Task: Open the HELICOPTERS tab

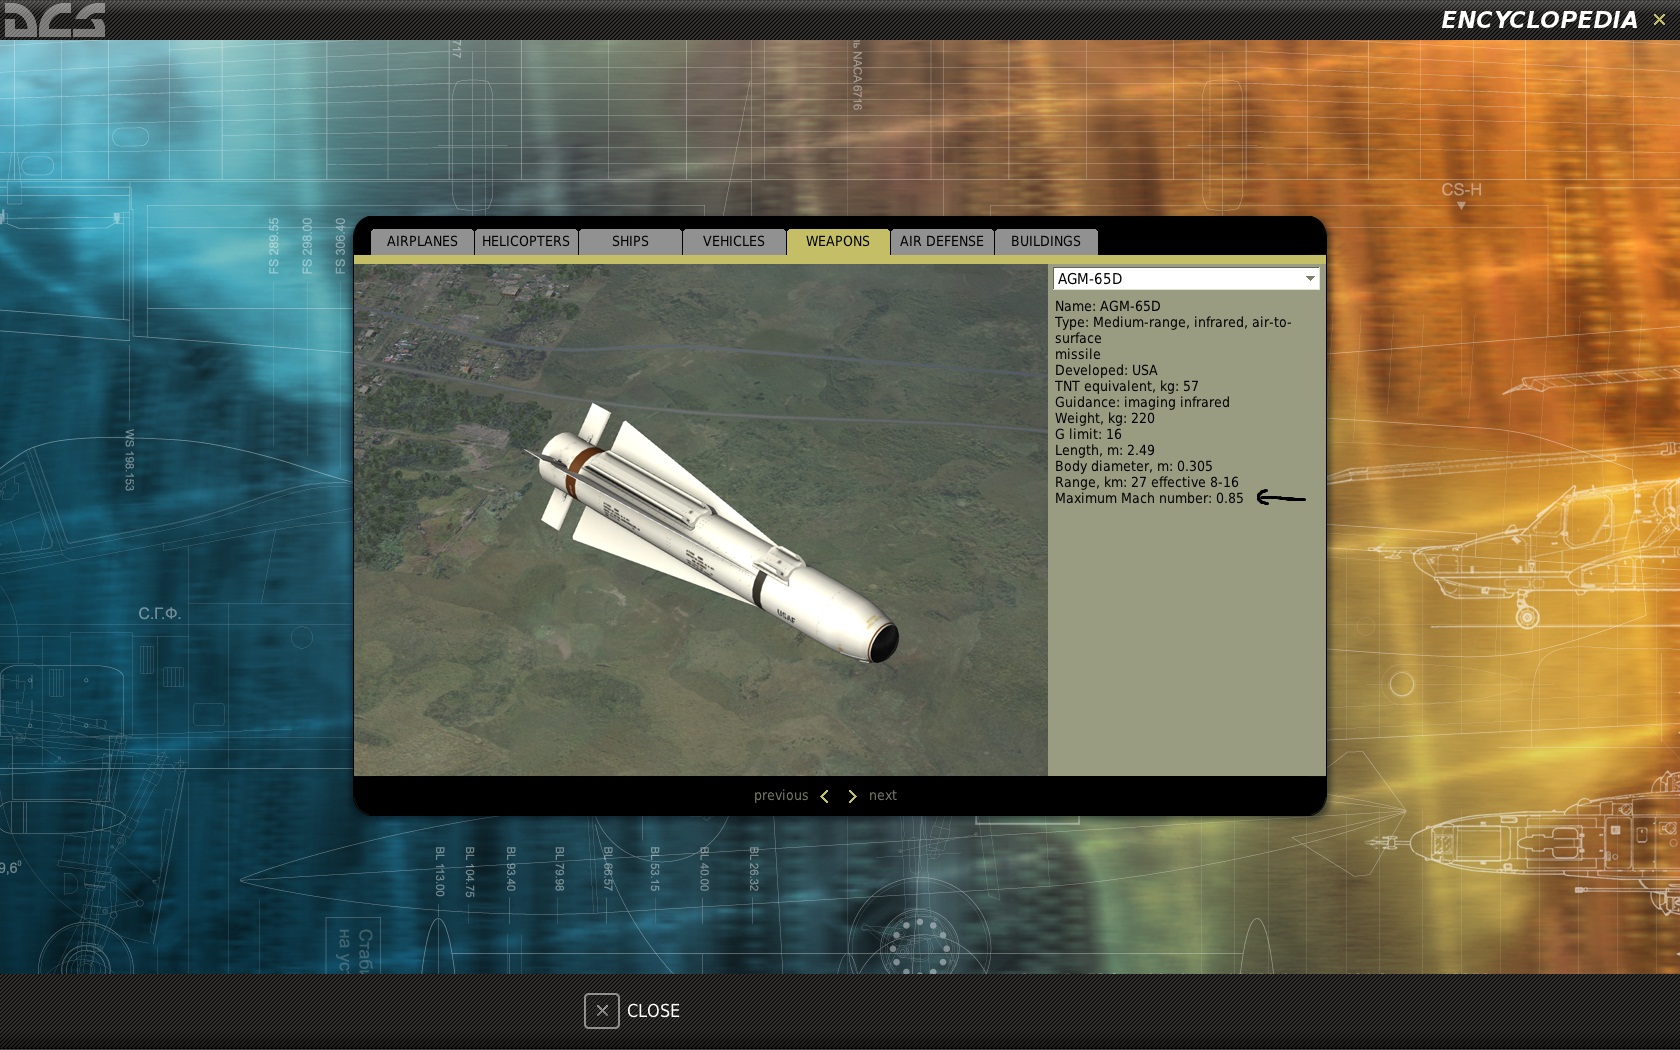Action: tap(526, 242)
